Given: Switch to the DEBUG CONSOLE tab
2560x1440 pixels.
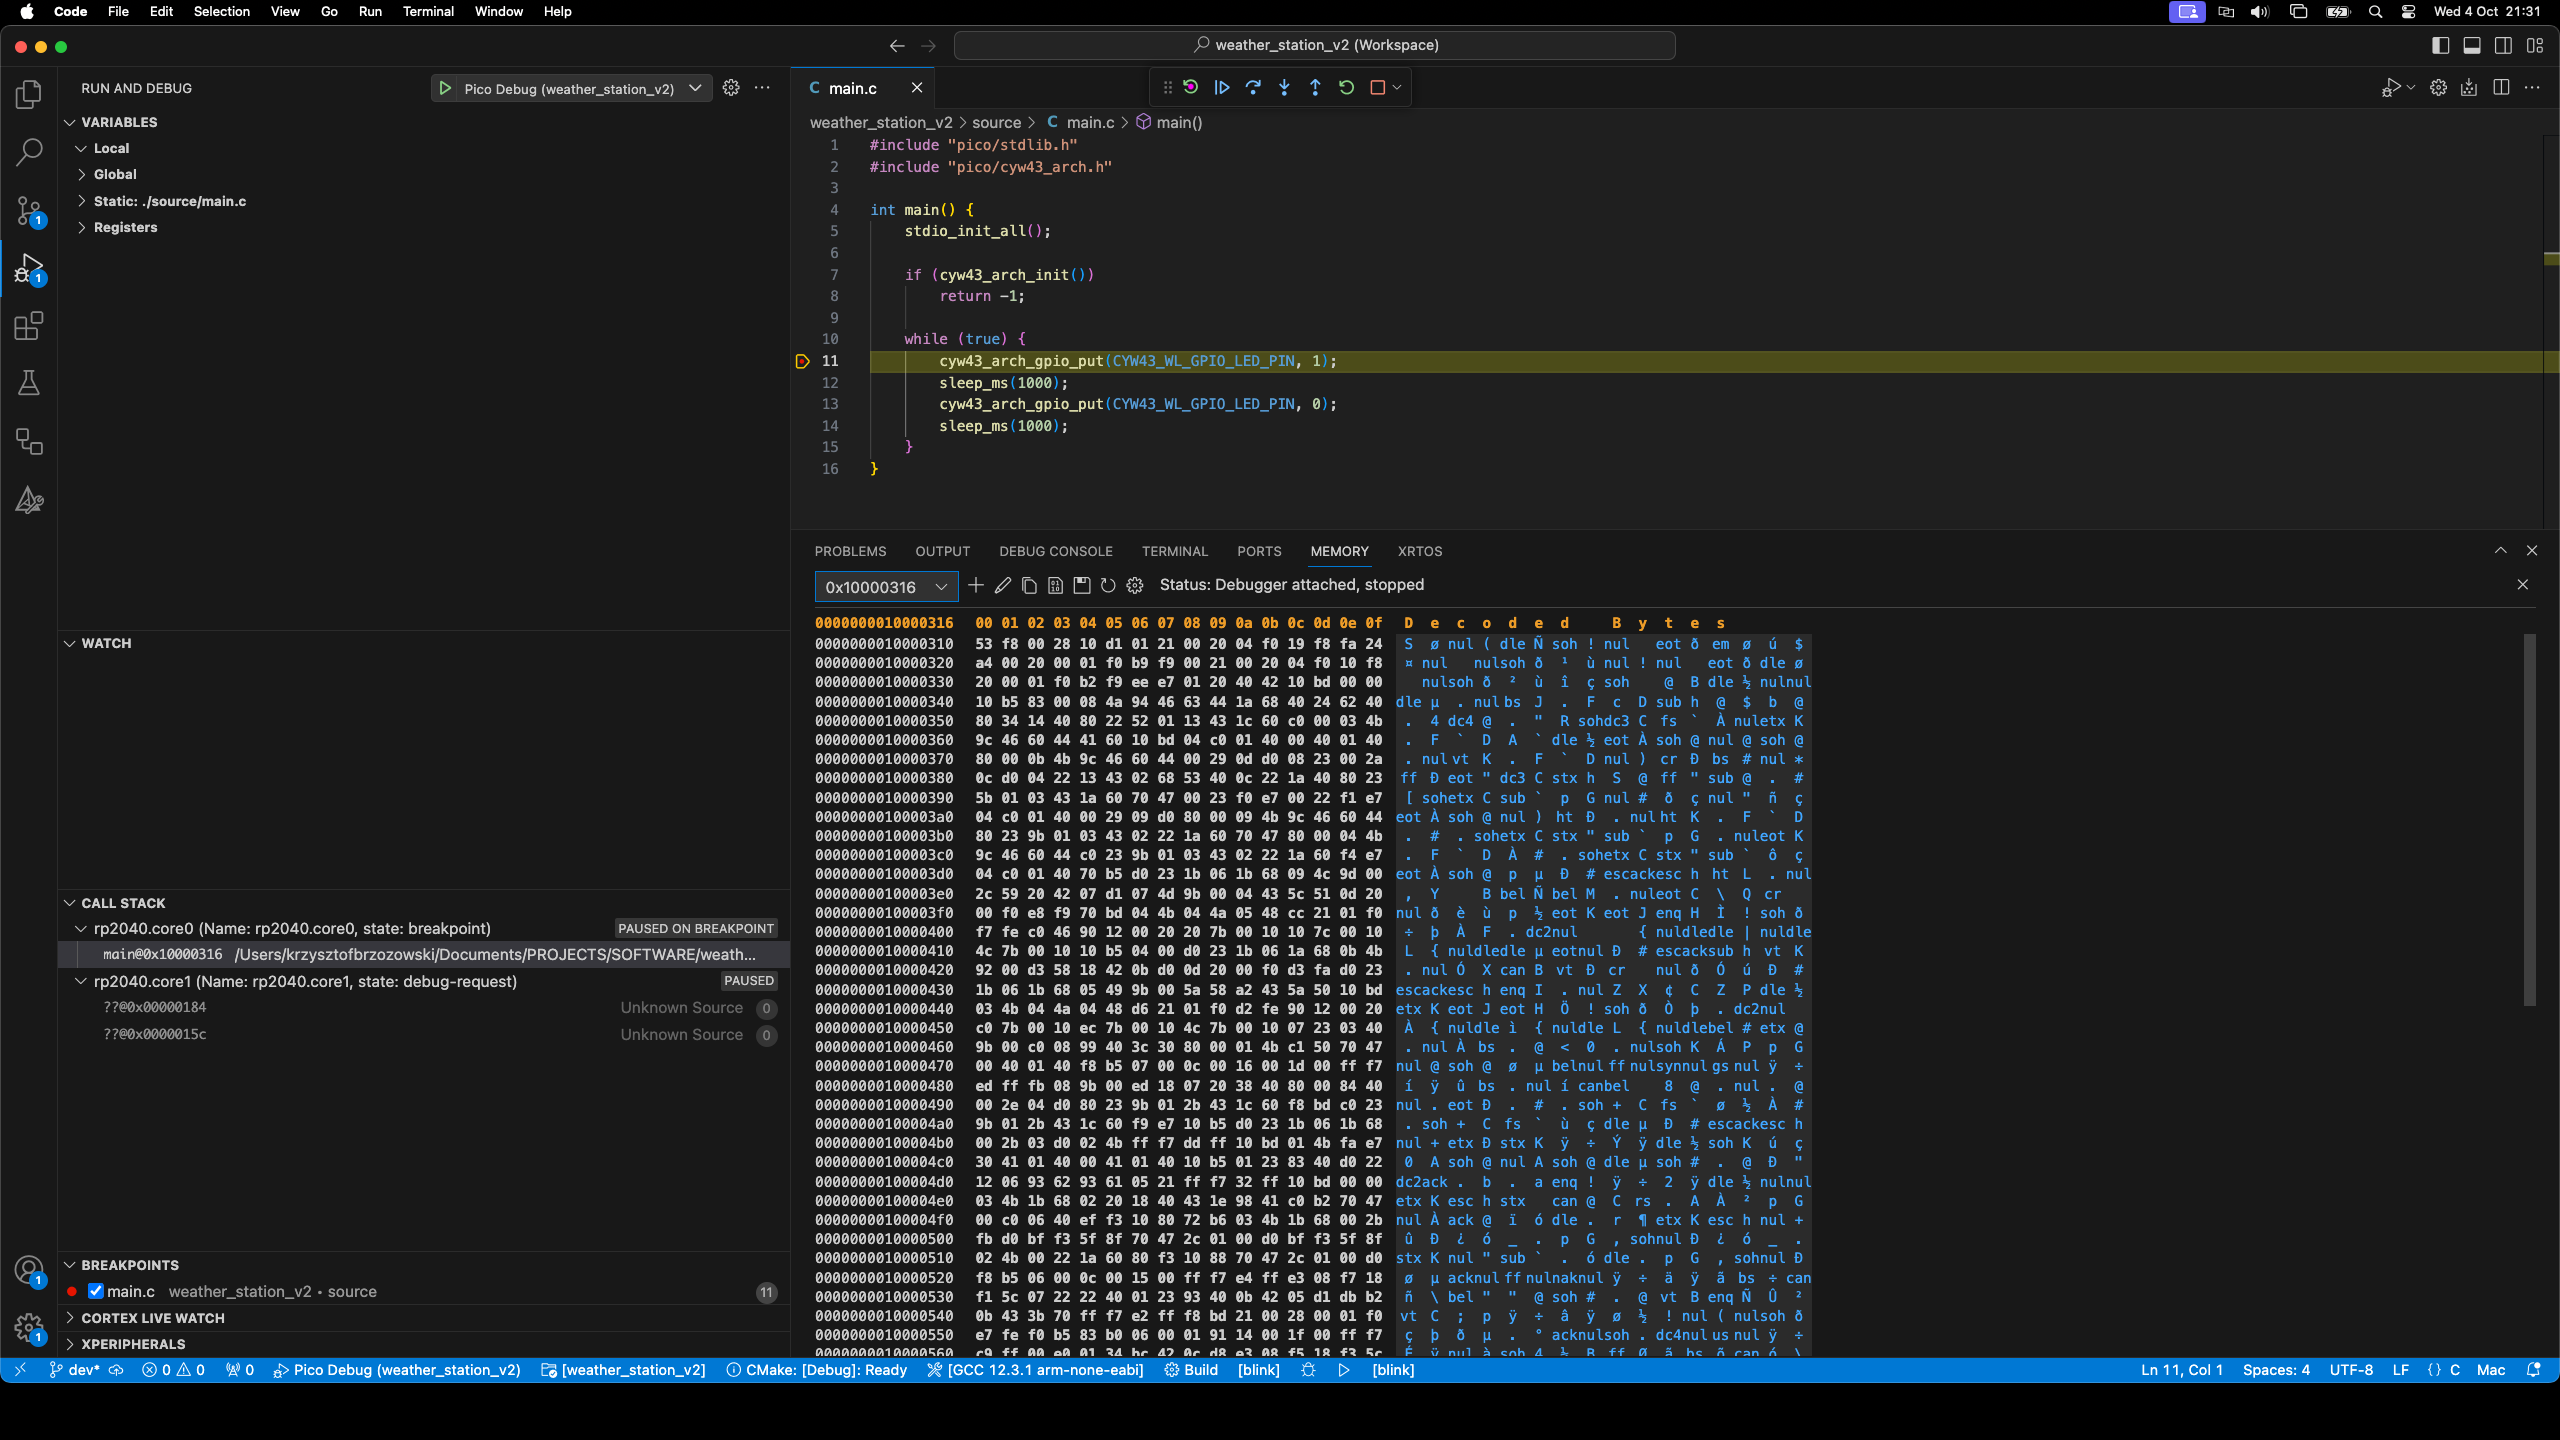Looking at the screenshot, I should [1055, 551].
